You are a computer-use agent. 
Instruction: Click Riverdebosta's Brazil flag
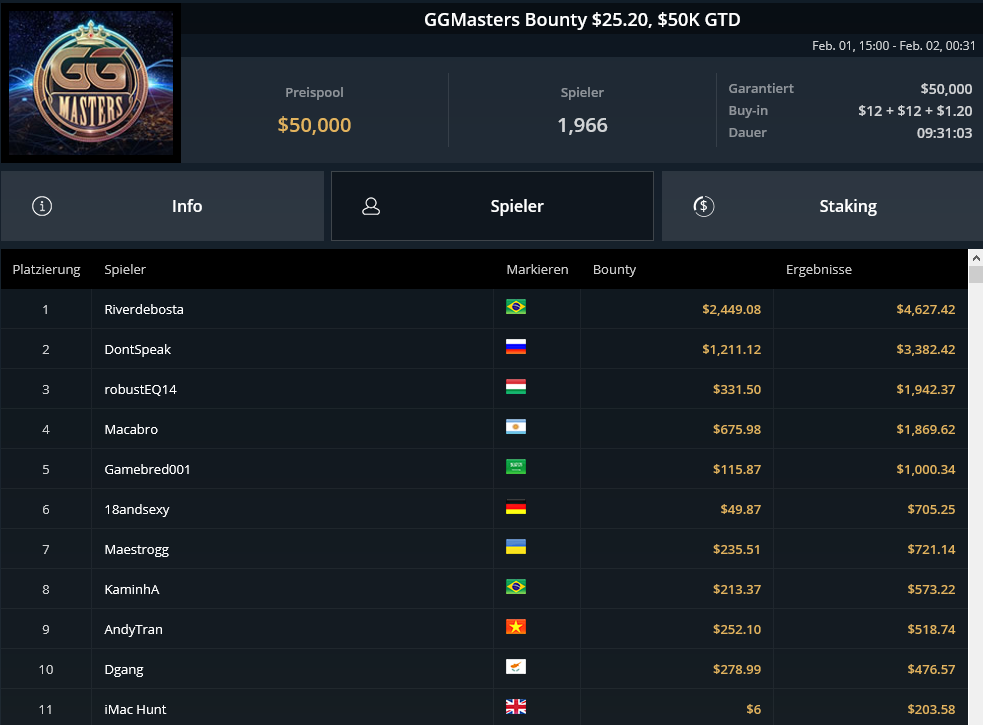pos(516,307)
